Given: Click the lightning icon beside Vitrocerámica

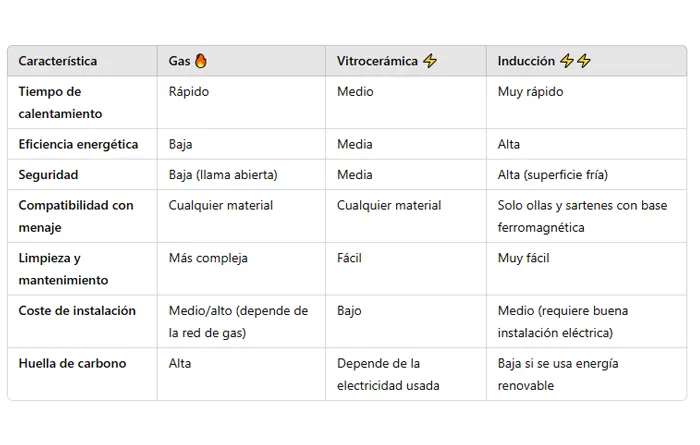Looking at the screenshot, I should 430,61.
